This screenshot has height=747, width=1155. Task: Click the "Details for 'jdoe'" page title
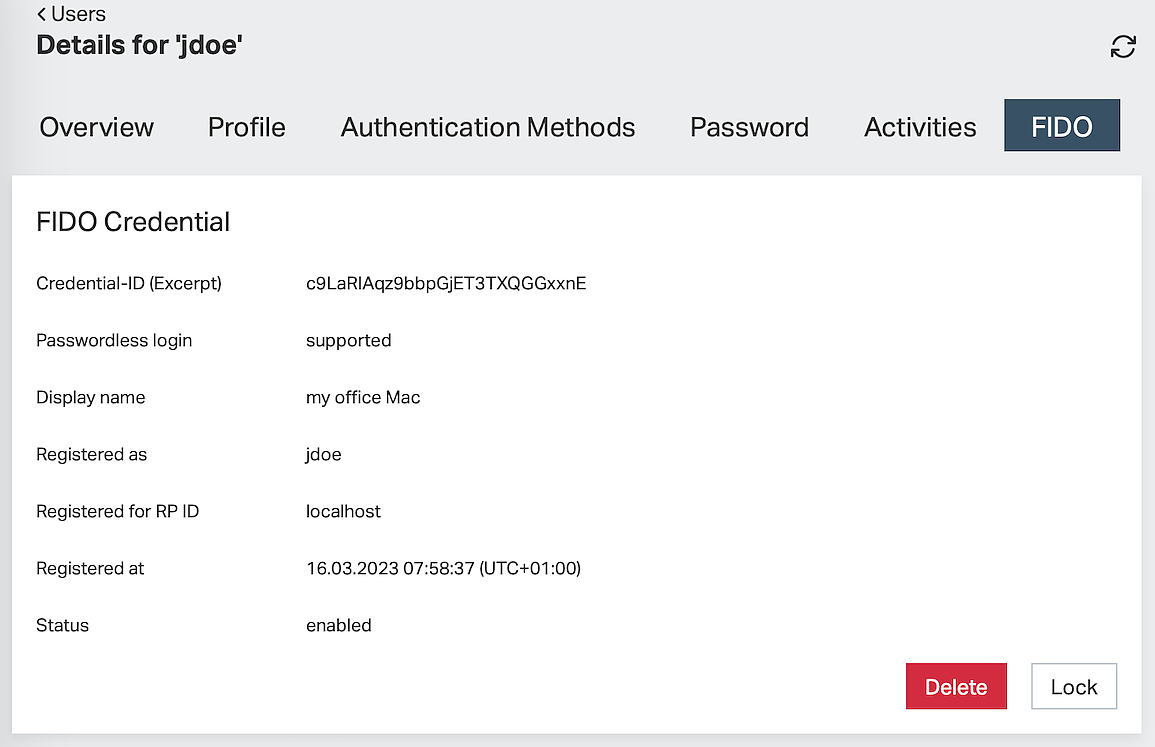[139, 45]
